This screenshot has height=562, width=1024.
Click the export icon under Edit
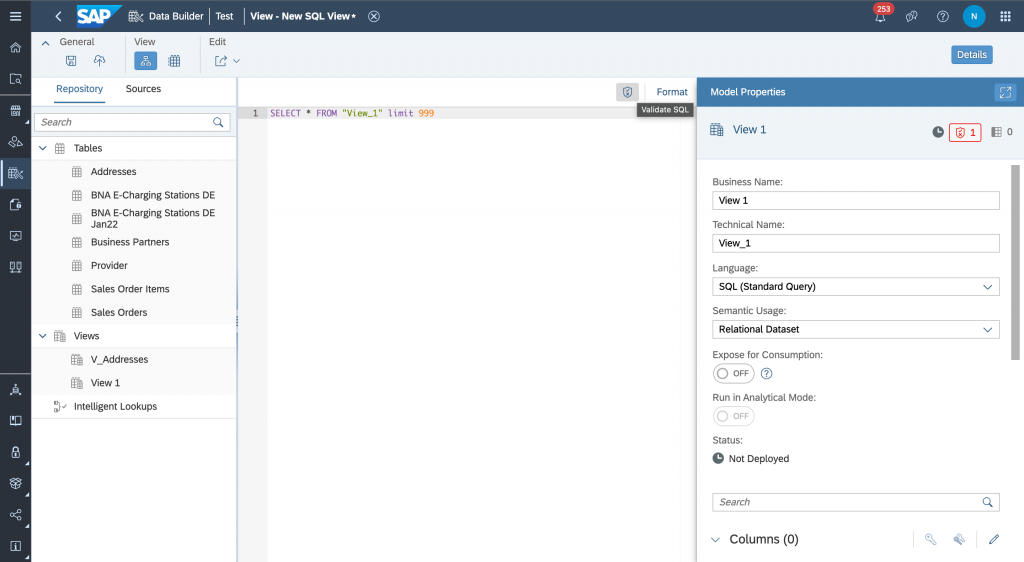point(221,61)
